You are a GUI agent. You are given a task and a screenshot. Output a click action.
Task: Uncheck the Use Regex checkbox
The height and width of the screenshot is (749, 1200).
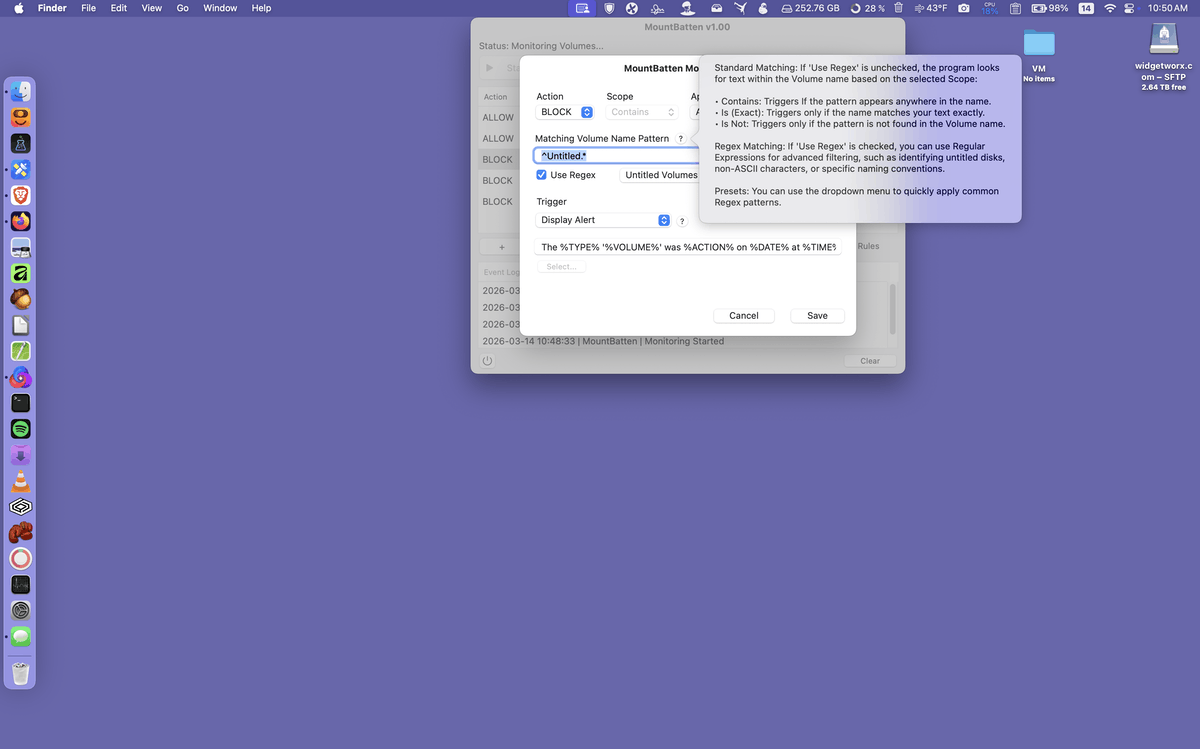[542, 175]
